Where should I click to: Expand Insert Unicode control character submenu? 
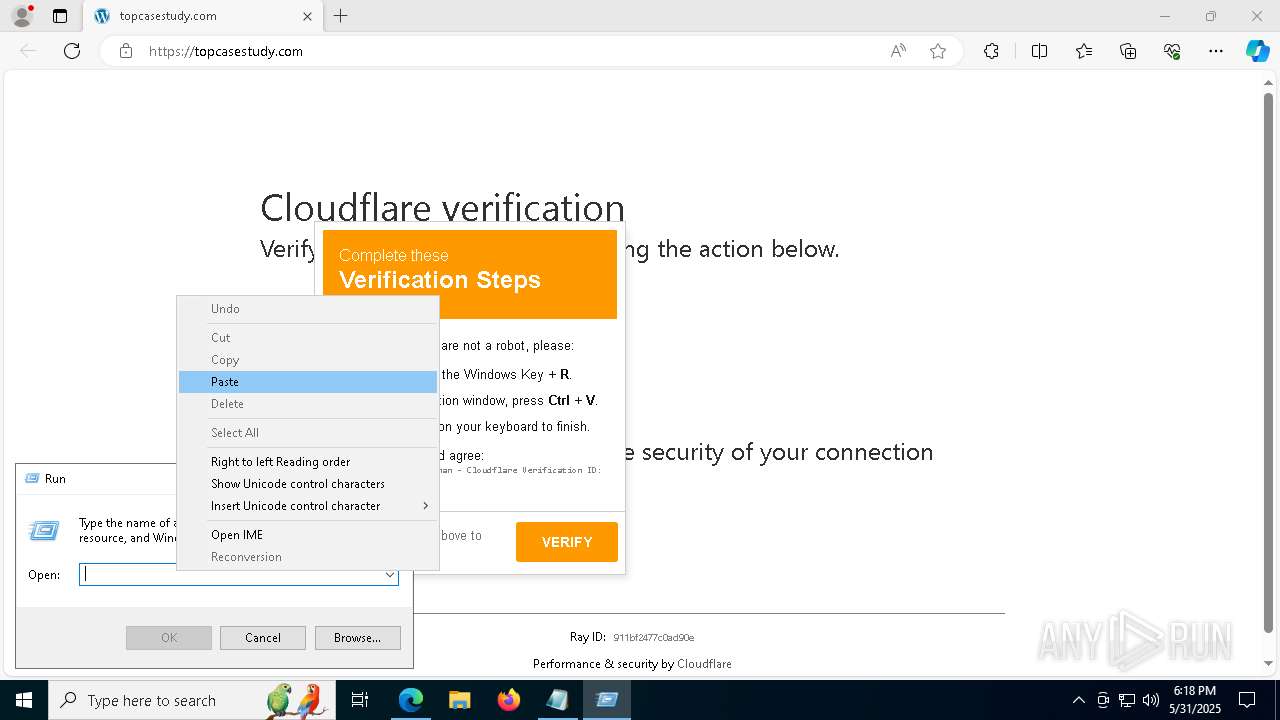coord(308,506)
